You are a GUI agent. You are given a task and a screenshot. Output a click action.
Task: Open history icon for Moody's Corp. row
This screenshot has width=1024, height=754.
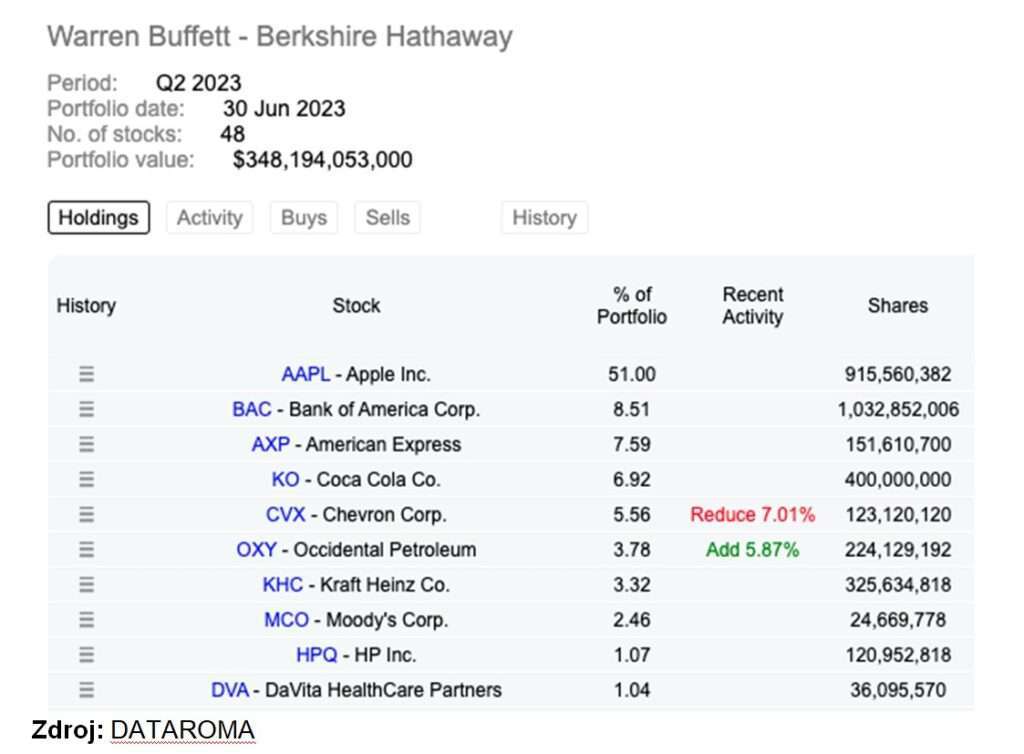pos(86,620)
